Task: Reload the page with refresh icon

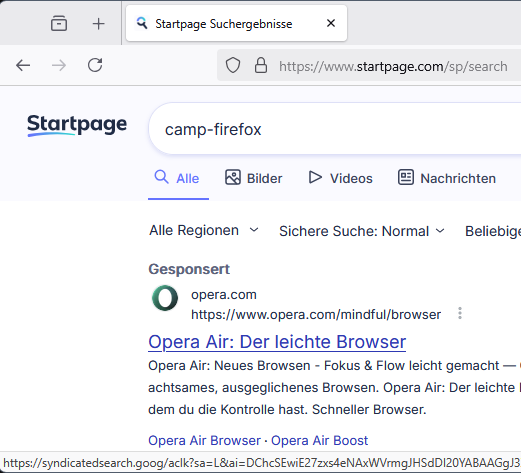Action: (x=95, y=65)
